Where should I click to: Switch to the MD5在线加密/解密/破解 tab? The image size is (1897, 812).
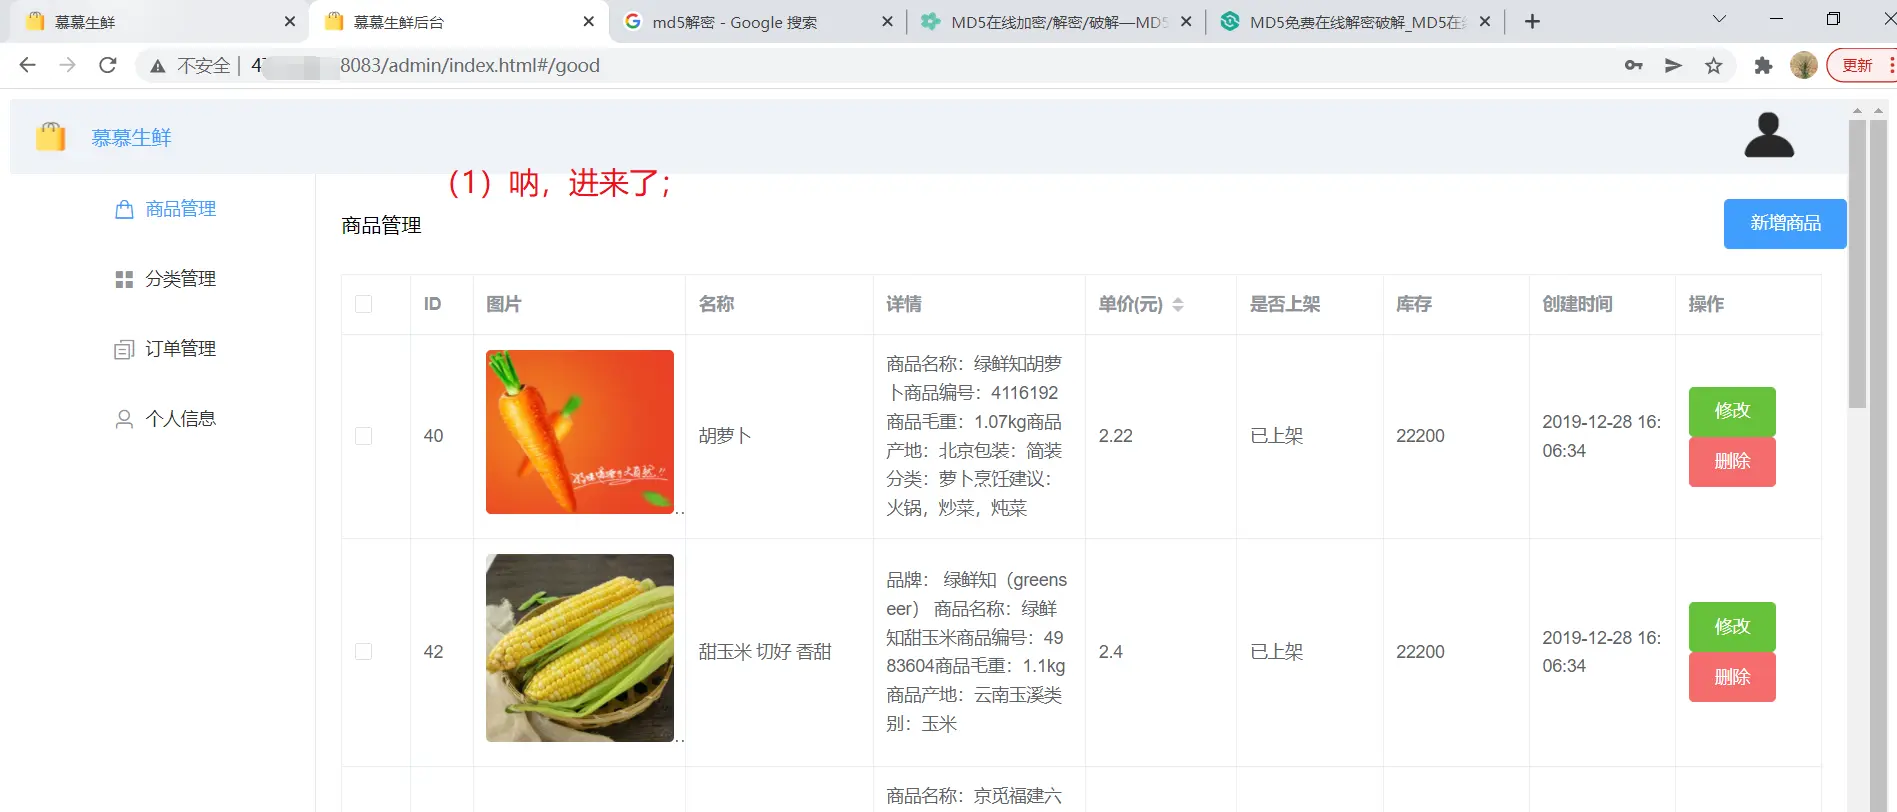click(x=1056, y=21)
